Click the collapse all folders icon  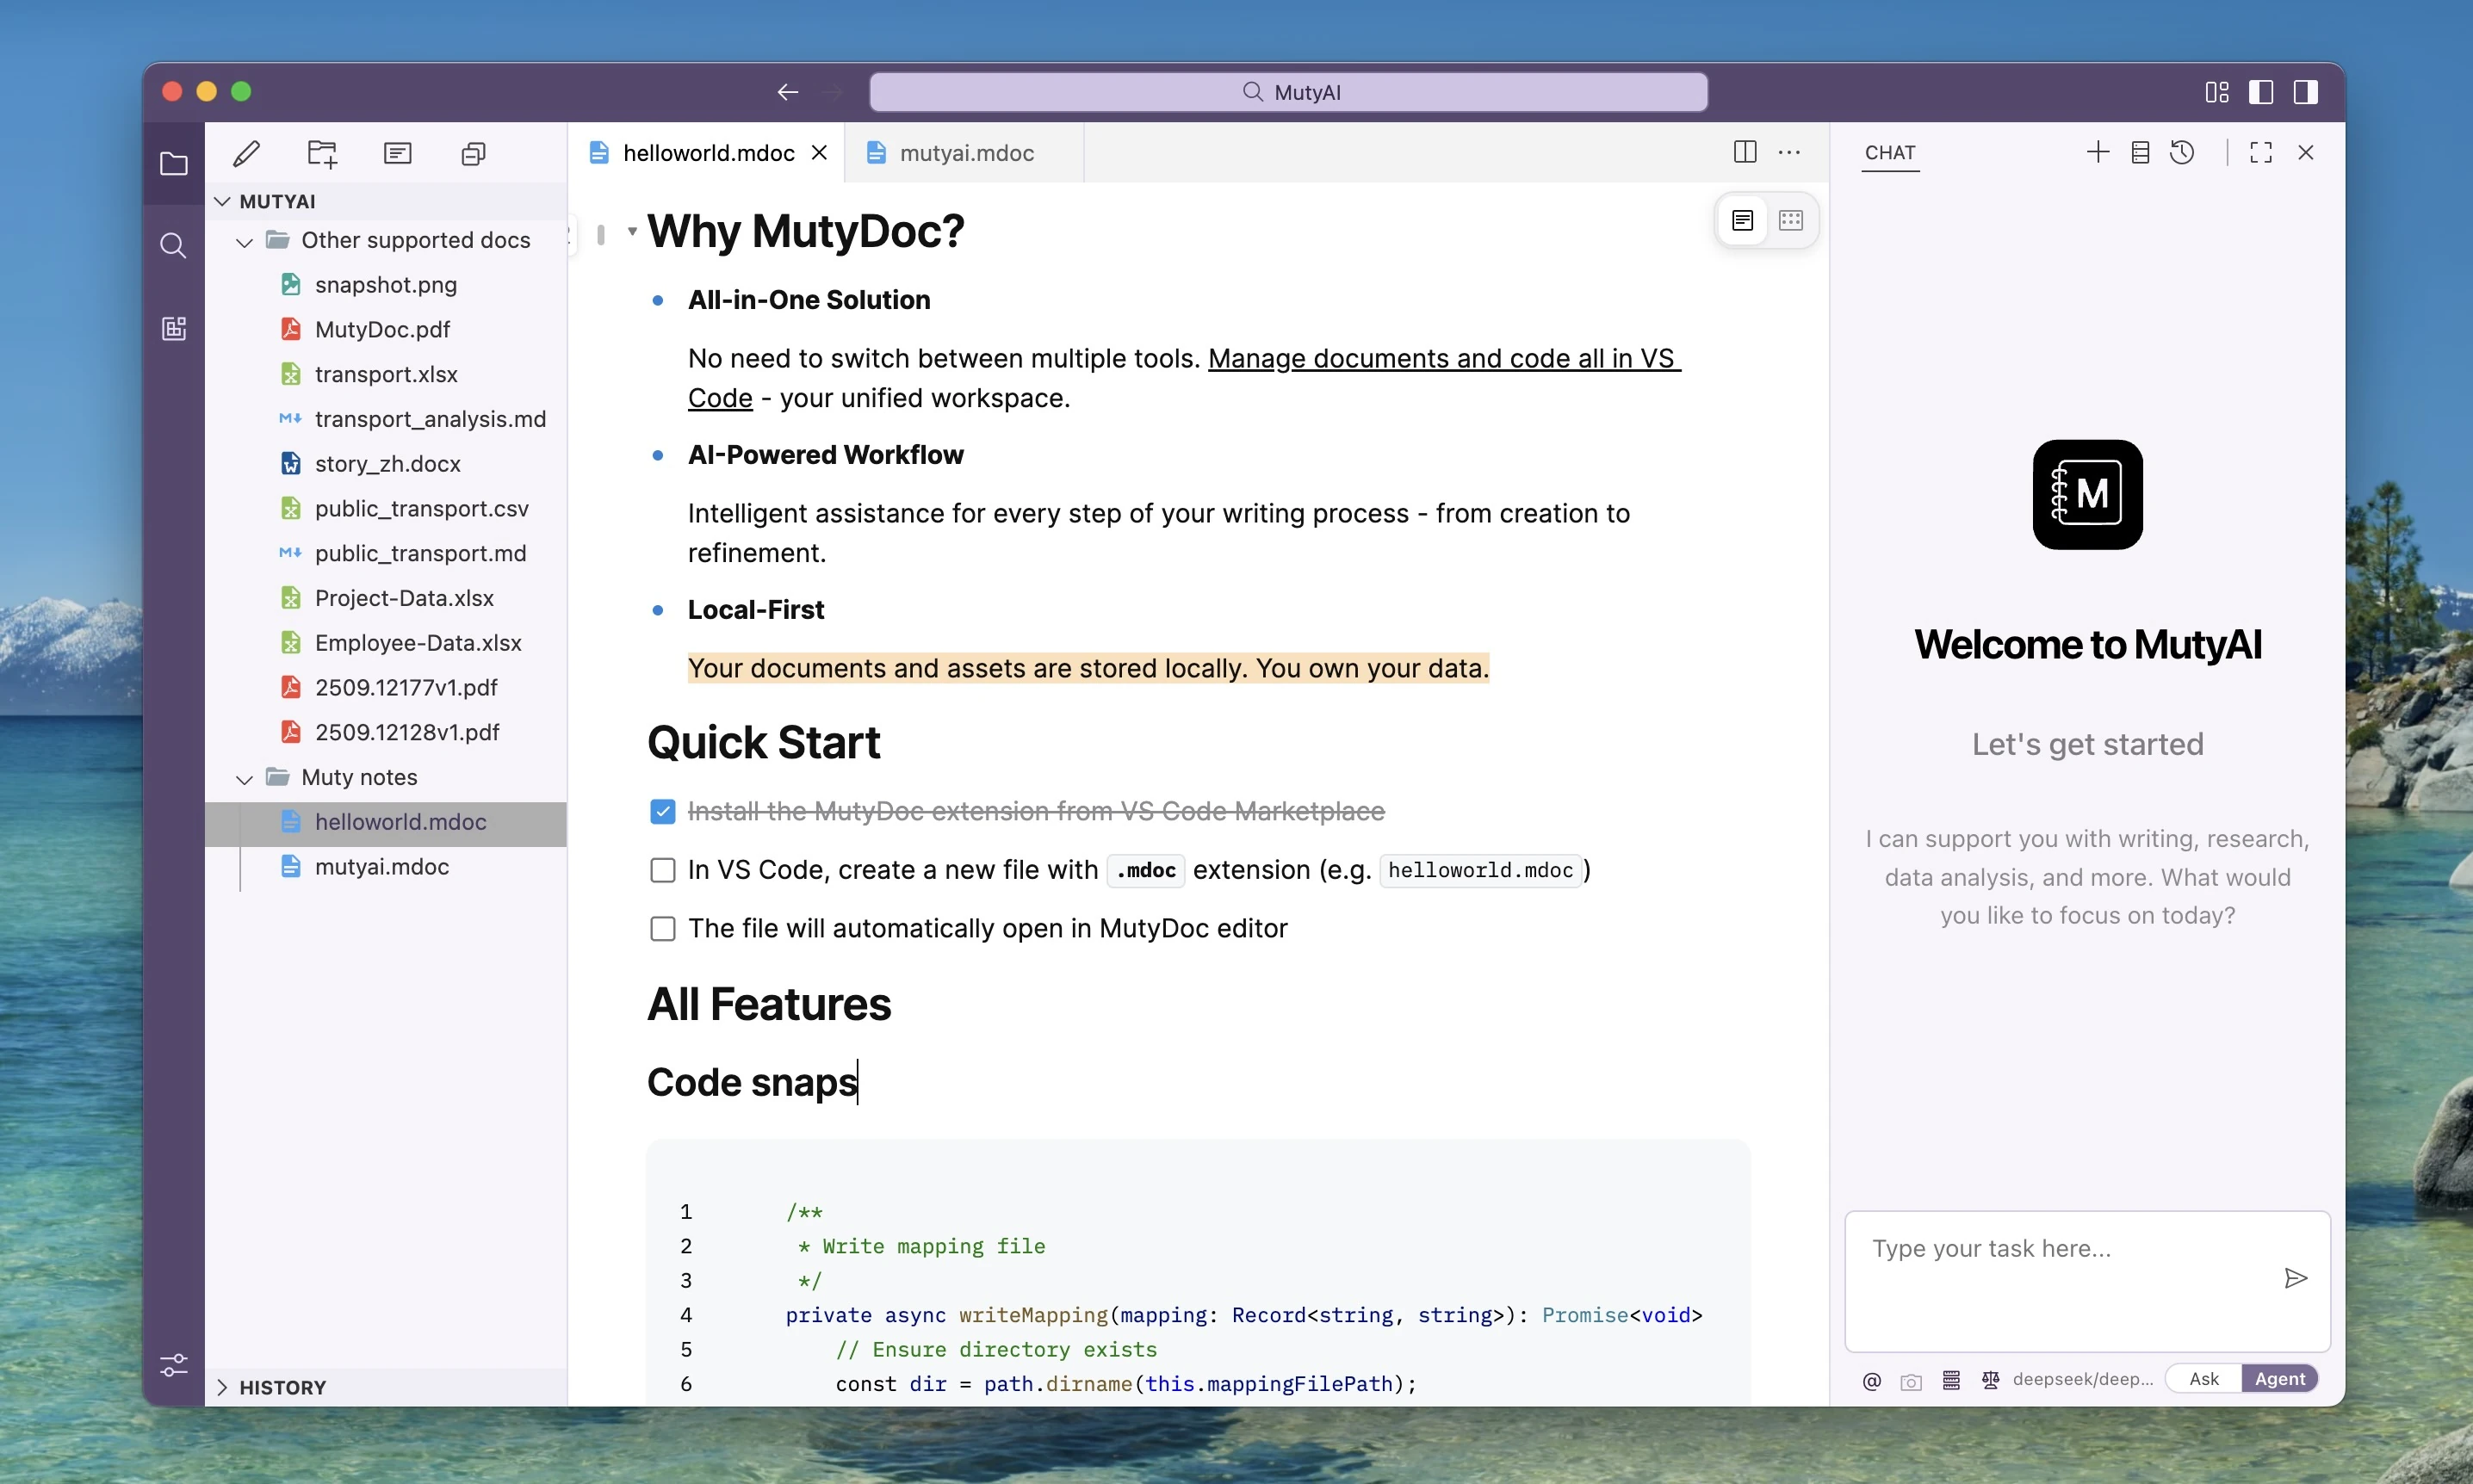(473, 153)
